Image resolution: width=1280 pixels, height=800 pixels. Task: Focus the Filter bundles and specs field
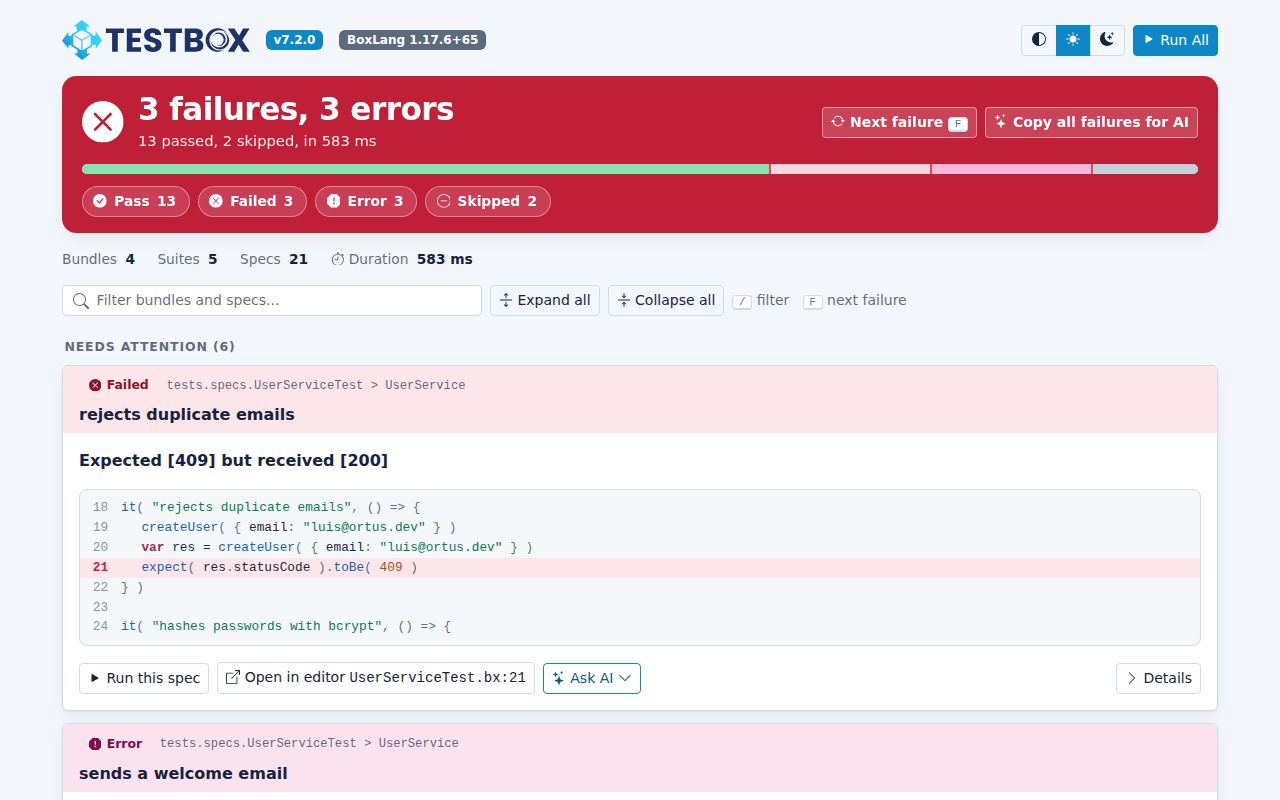[x=272, y=300]
